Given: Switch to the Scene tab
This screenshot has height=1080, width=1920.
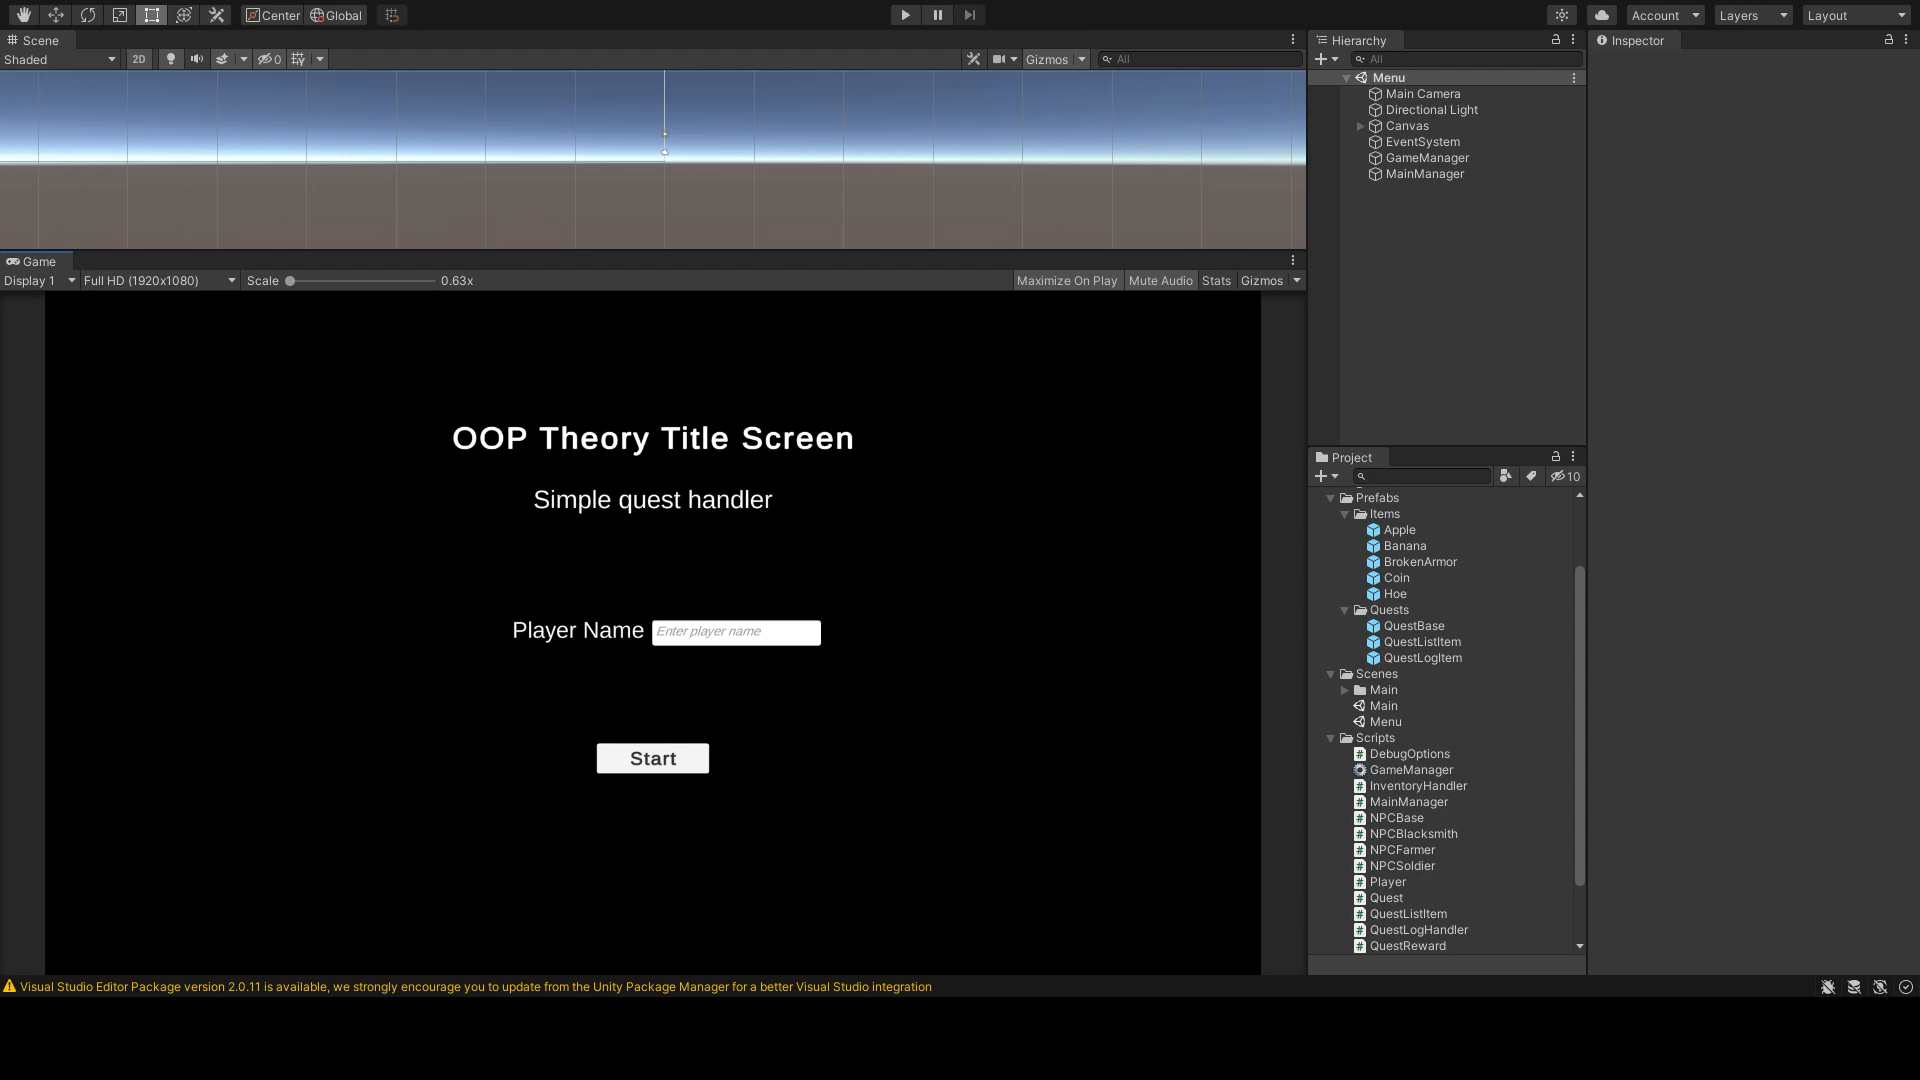Looking at the screenshot, I should point(38,41).
